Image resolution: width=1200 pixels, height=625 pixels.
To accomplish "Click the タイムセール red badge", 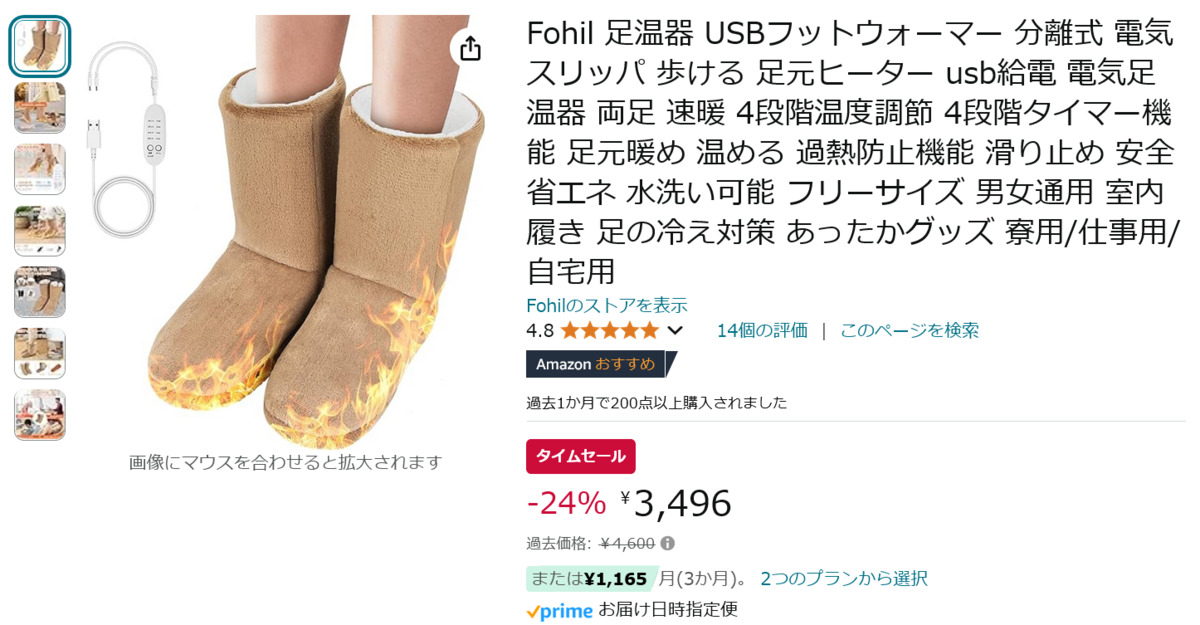I will pyautogui.click(x=581, y=456).
